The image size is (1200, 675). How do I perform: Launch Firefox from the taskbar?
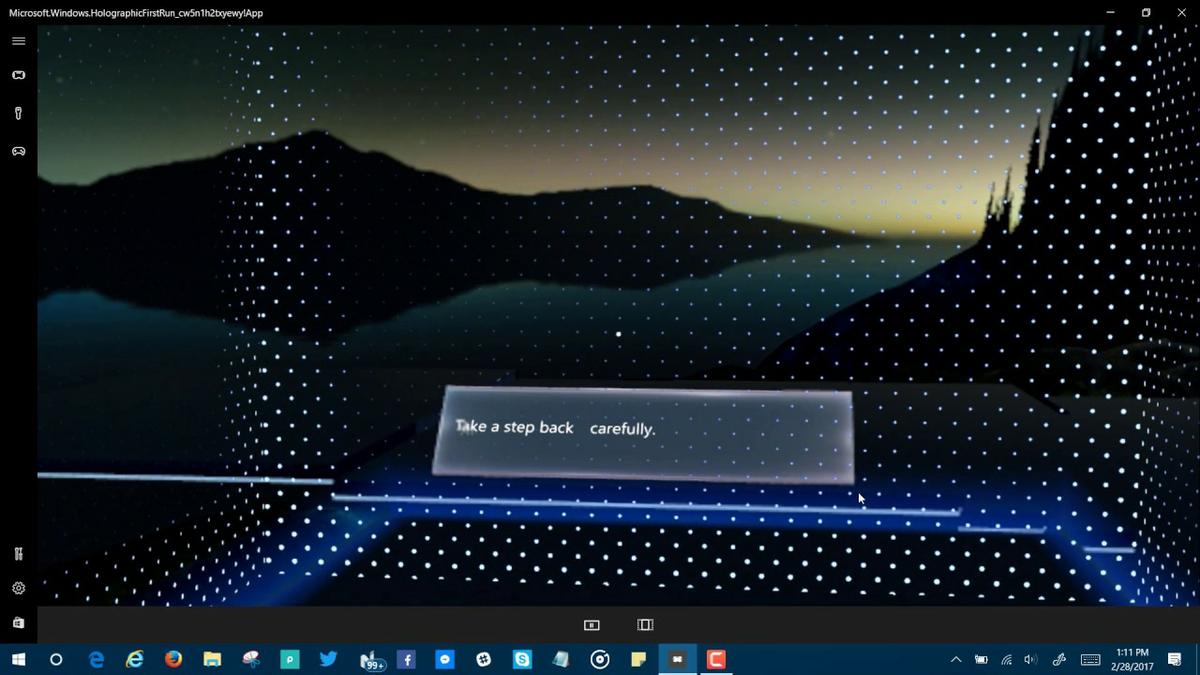coord(173,659)
